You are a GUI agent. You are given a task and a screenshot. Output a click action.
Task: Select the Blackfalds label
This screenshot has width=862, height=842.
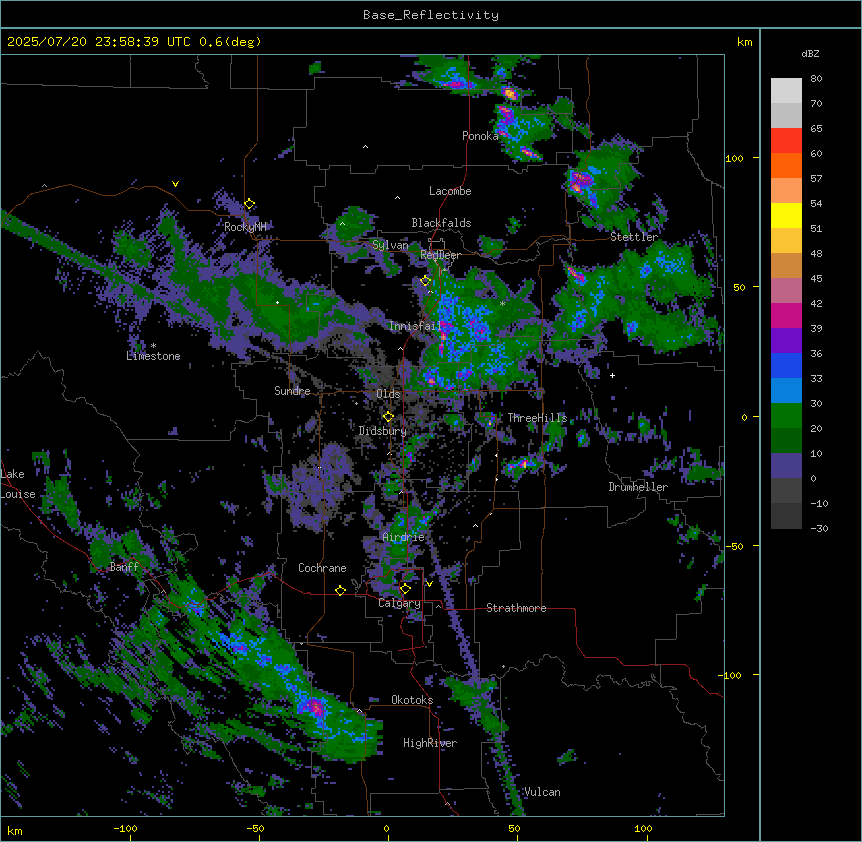441,223
